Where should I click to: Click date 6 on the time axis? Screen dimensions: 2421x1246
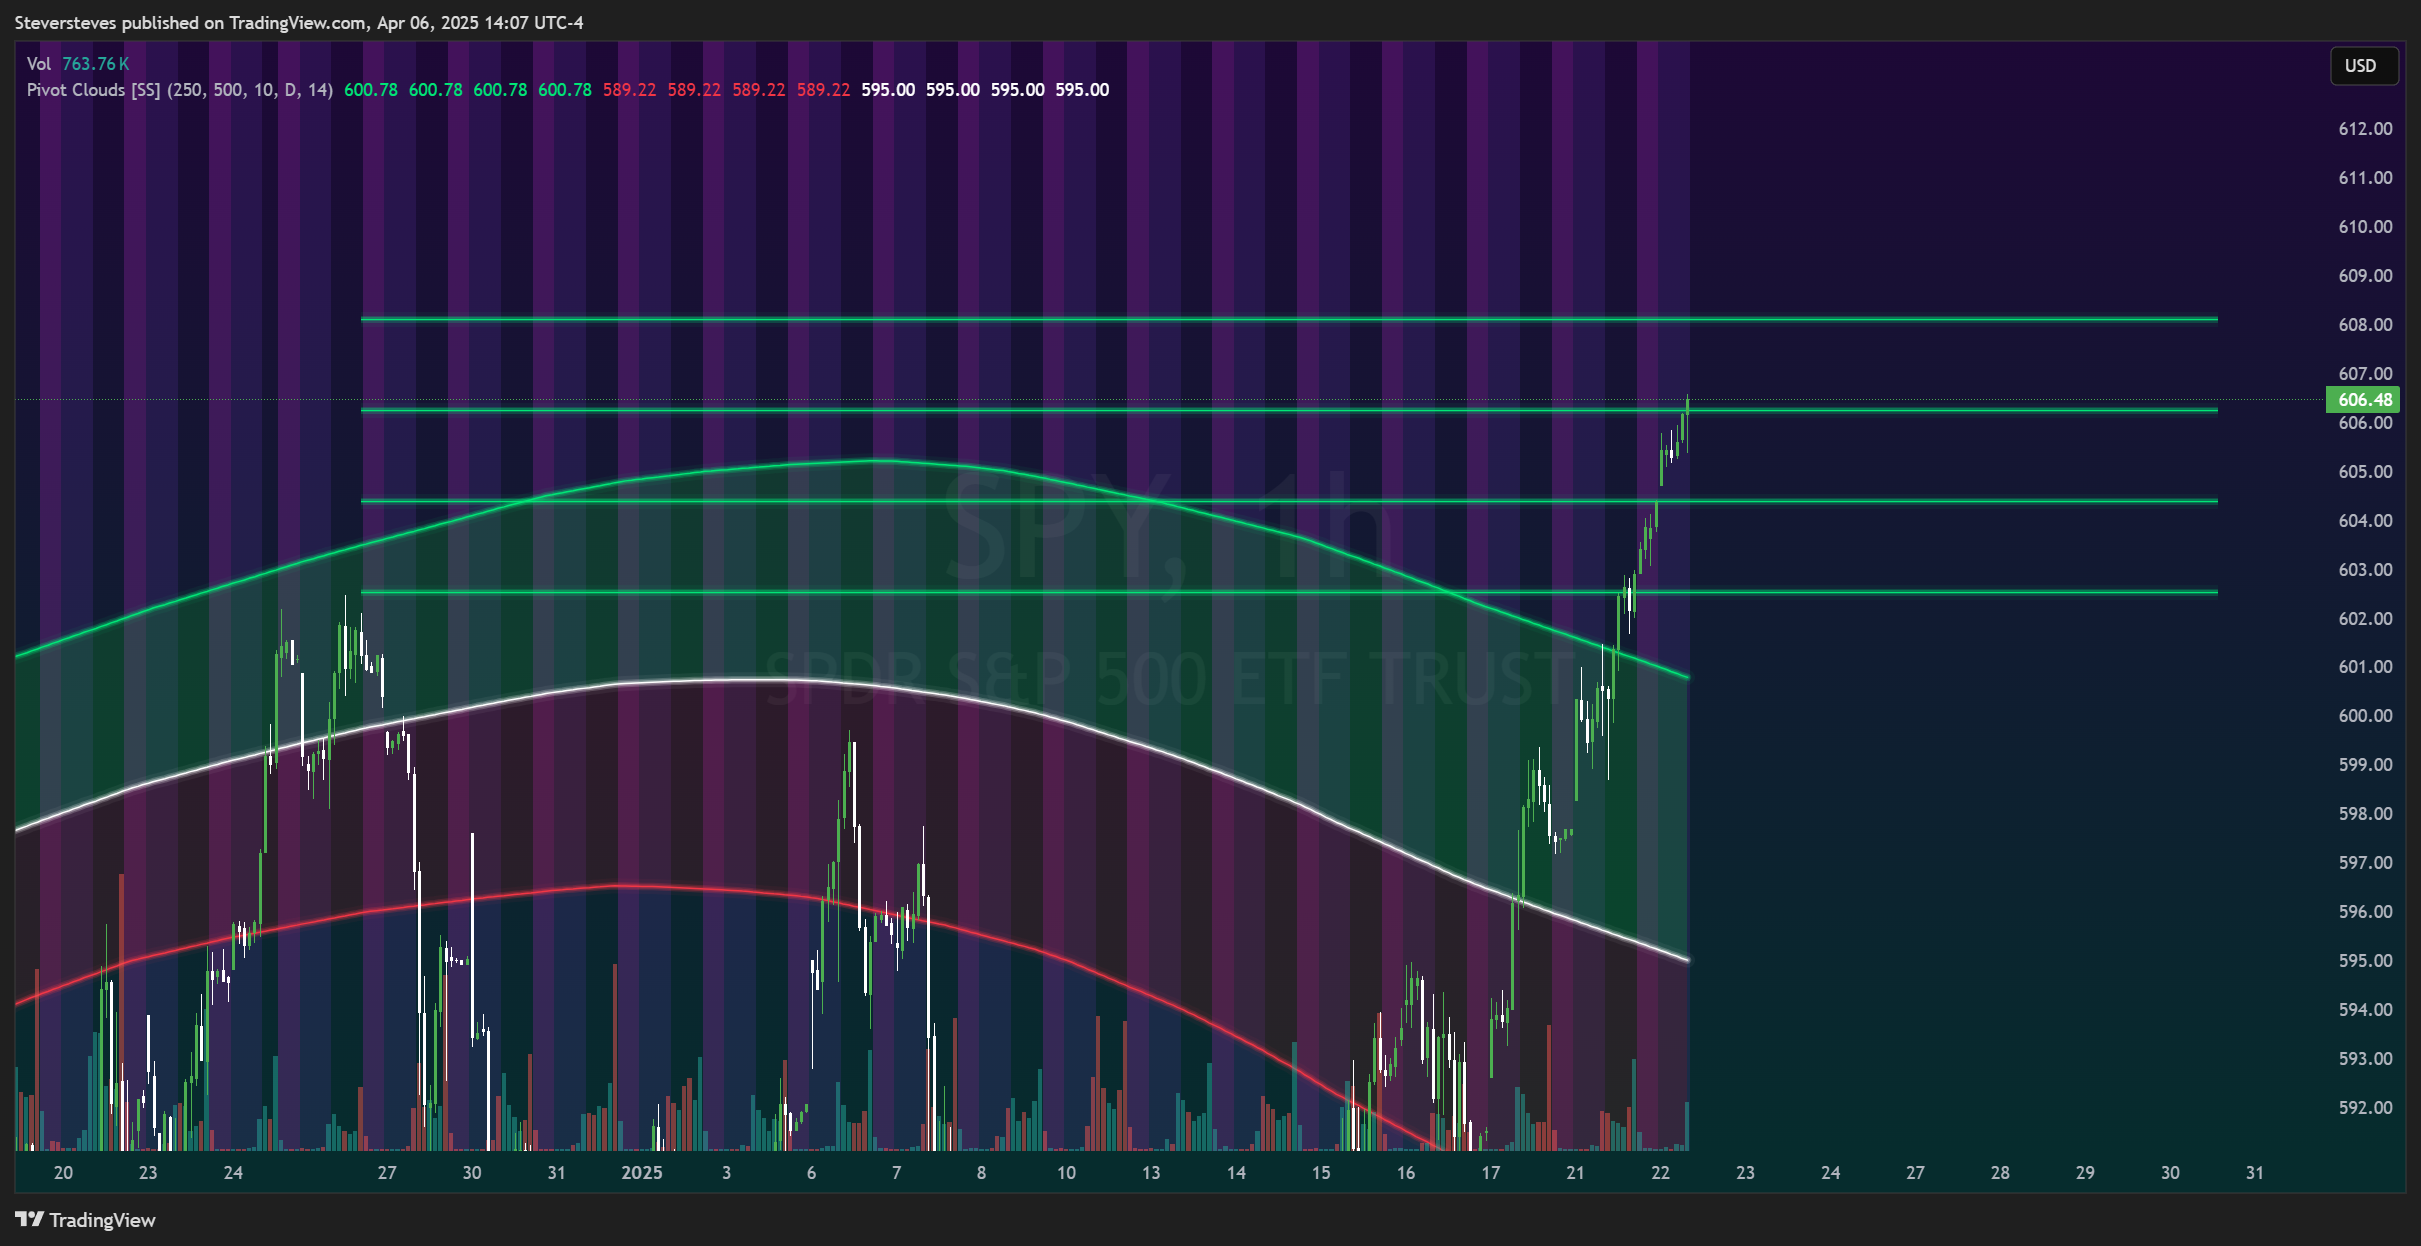click(x=811, y=1173)
